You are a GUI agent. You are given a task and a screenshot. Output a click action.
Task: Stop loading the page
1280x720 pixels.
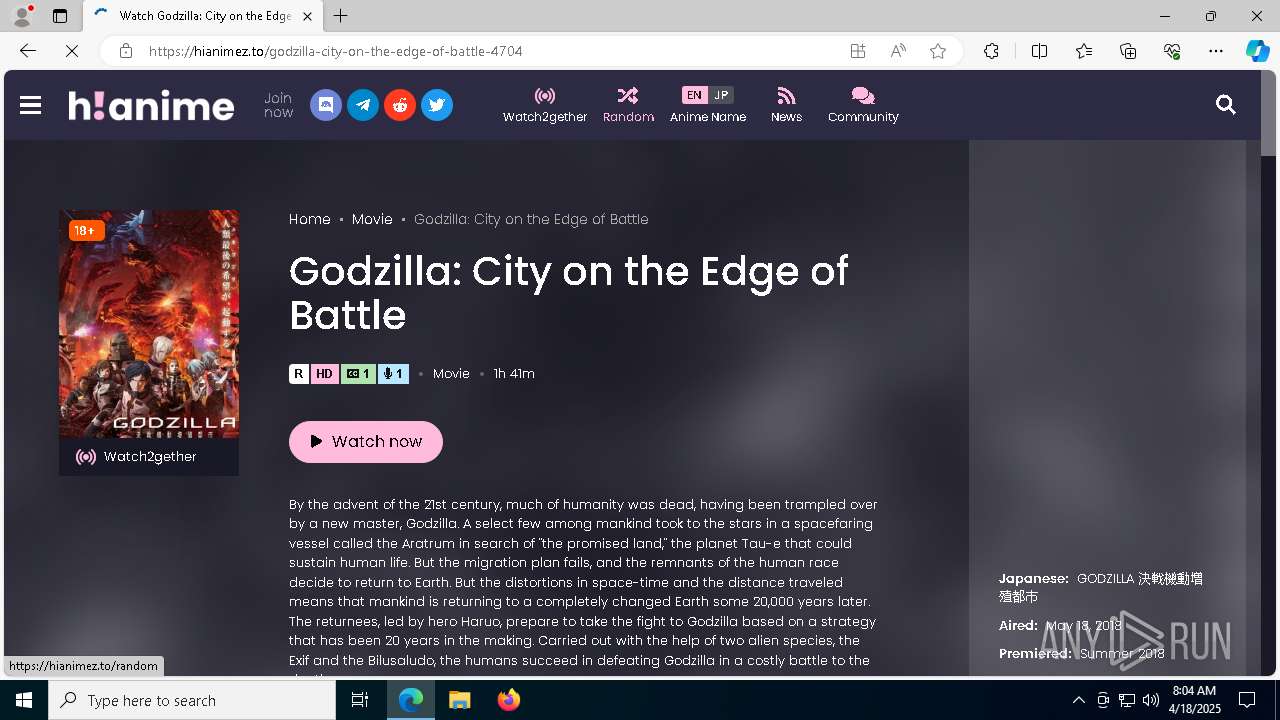[72, 51]
